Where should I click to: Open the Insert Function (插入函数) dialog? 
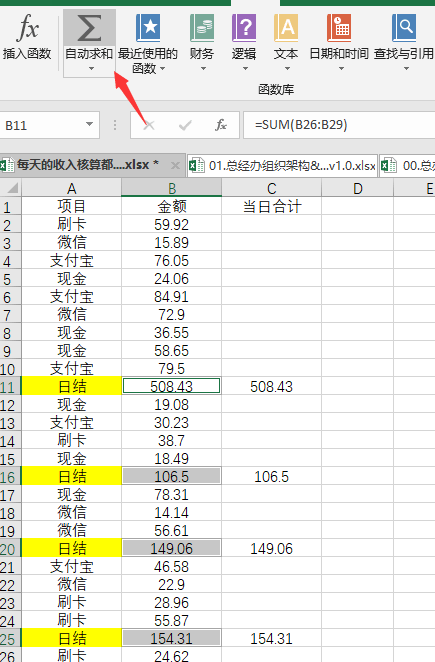27,37
